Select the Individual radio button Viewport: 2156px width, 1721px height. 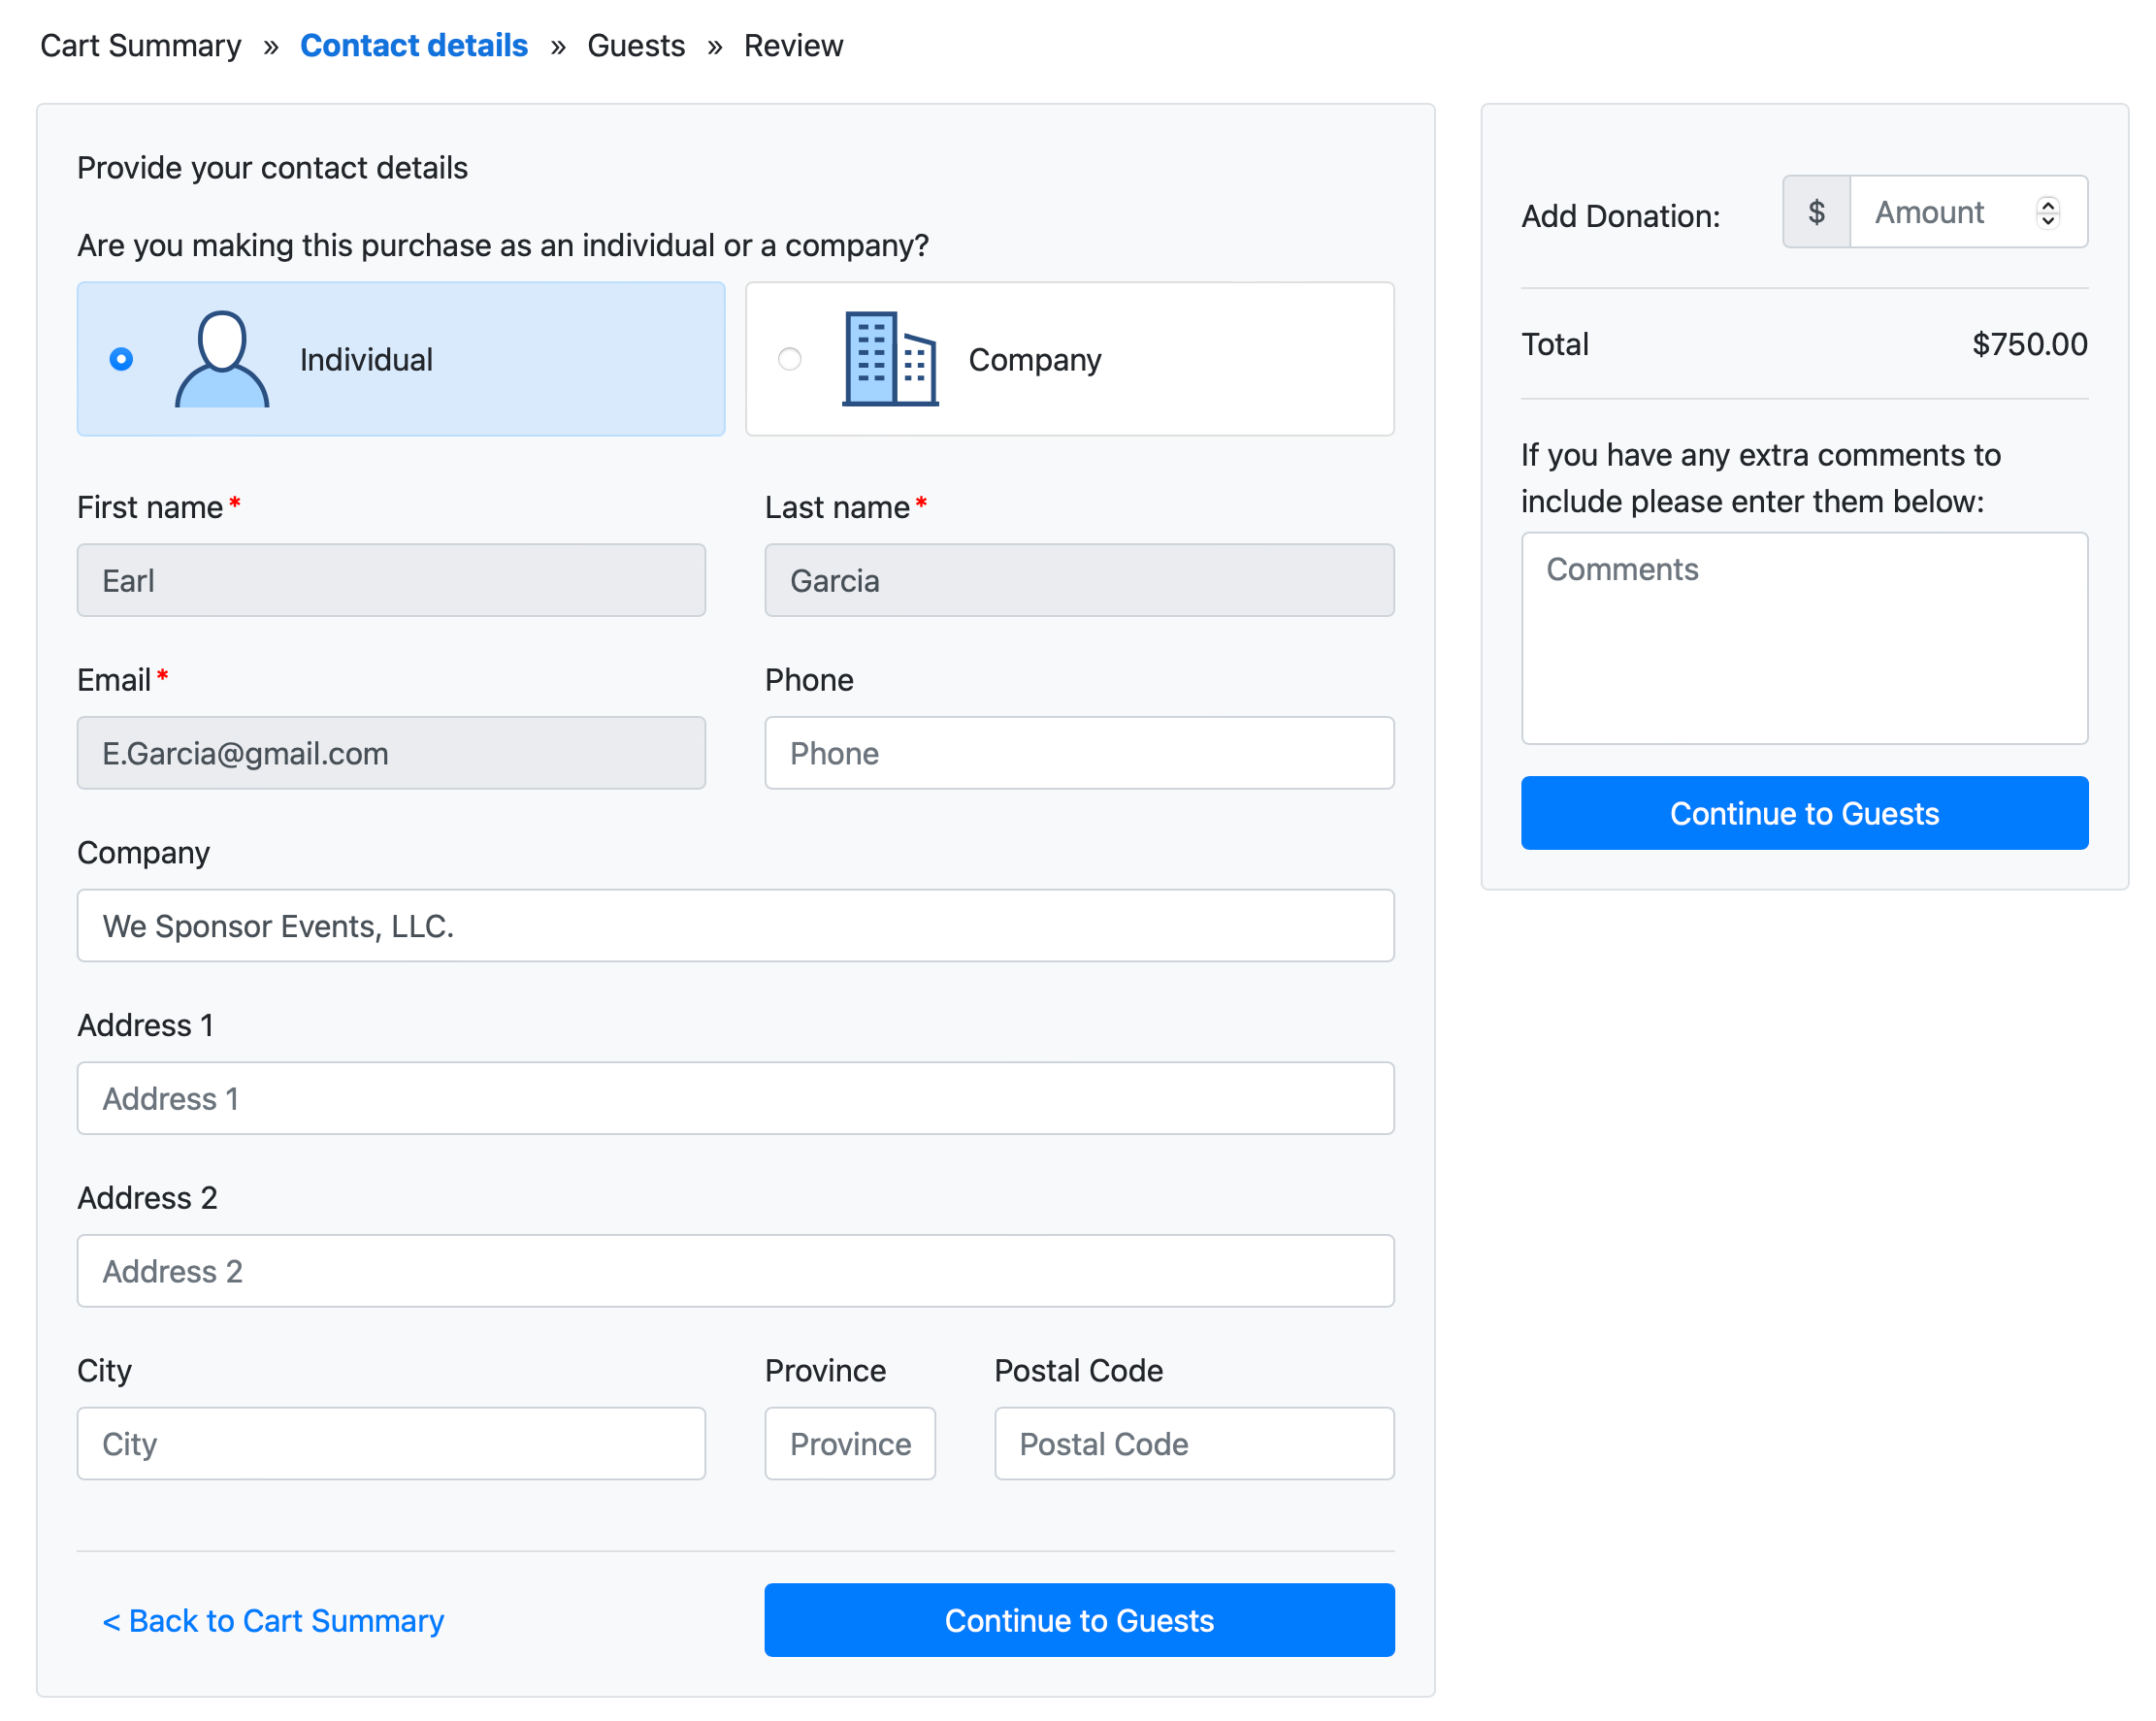(x=121, y=359)
